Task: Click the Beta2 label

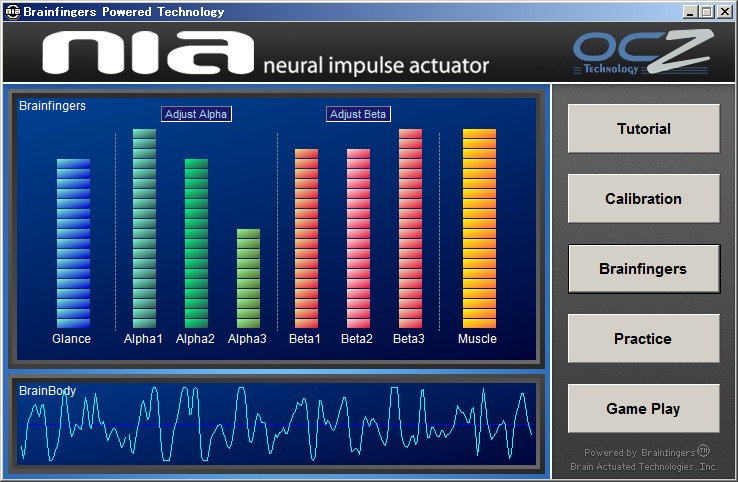Action: point(357,339)
